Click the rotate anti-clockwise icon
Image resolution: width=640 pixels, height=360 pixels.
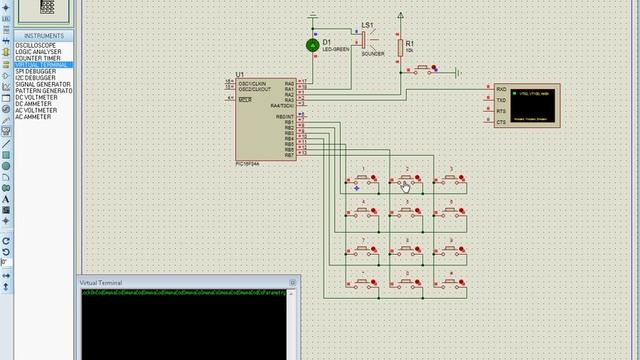click(x=6, y=252)
